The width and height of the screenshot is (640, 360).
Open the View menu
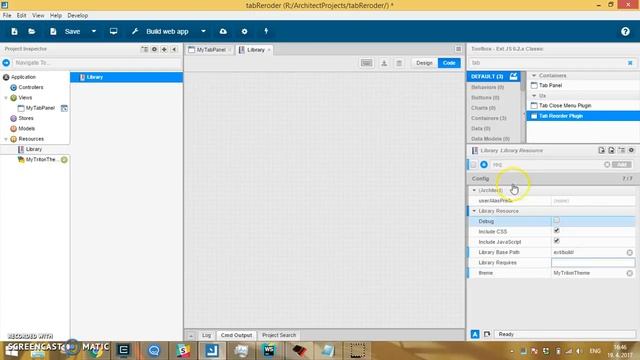tap(38, 16)
